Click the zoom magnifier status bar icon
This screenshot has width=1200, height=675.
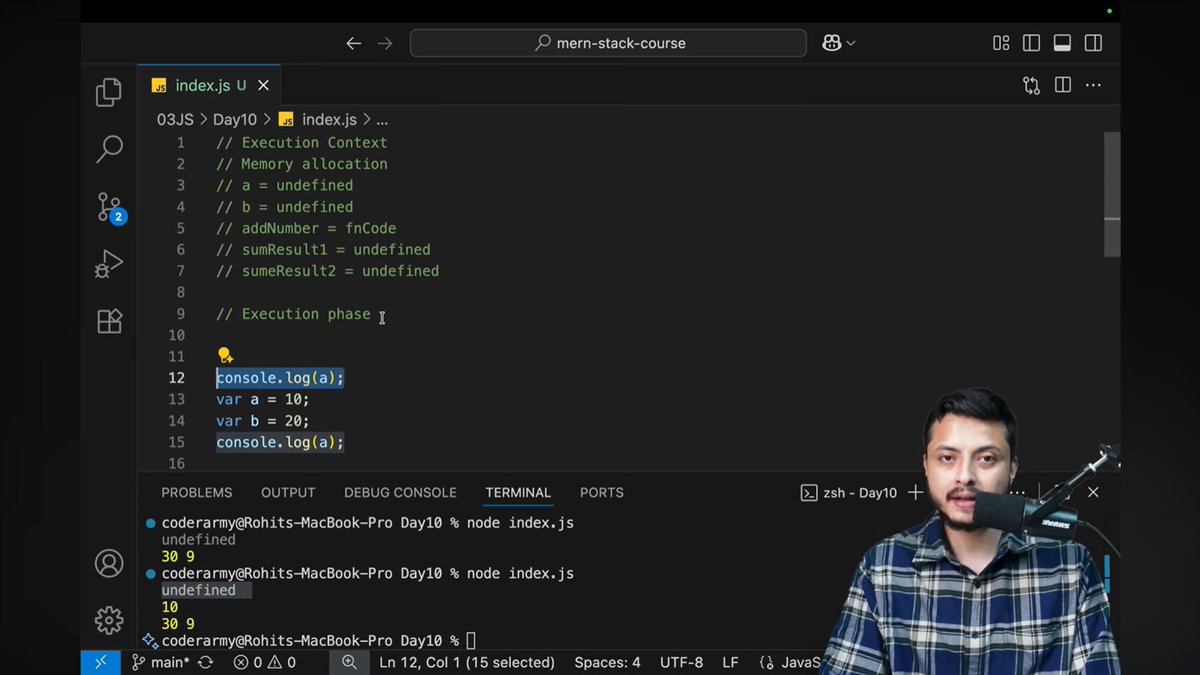[x=349, y=662]
